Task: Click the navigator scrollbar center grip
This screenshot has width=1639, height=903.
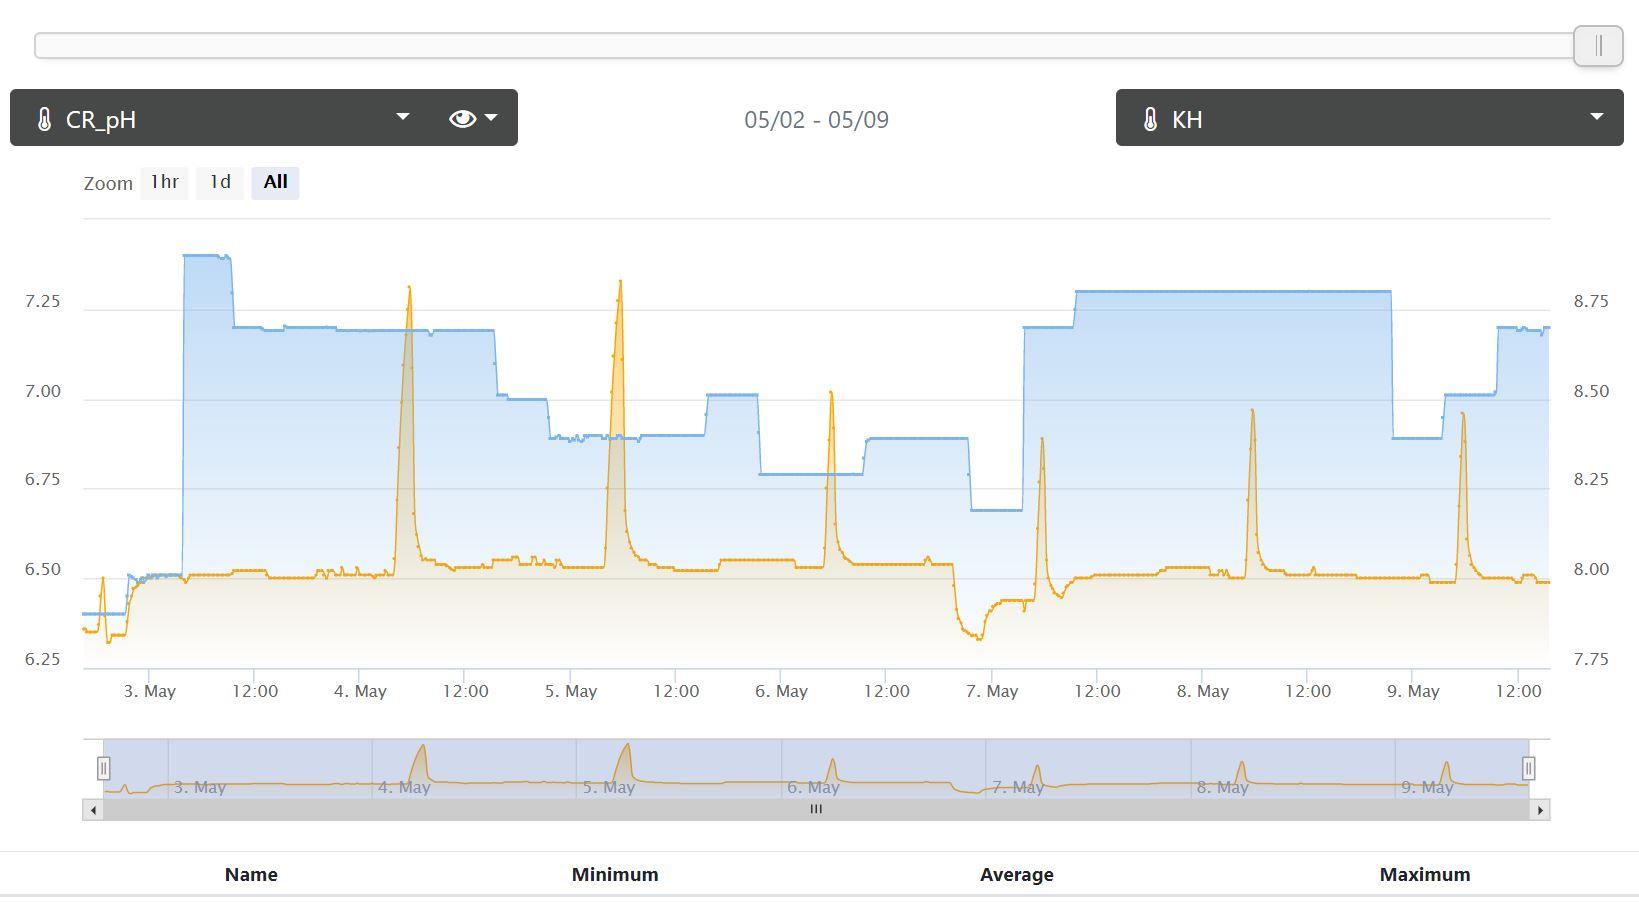Action: click(x=816, y=810)
